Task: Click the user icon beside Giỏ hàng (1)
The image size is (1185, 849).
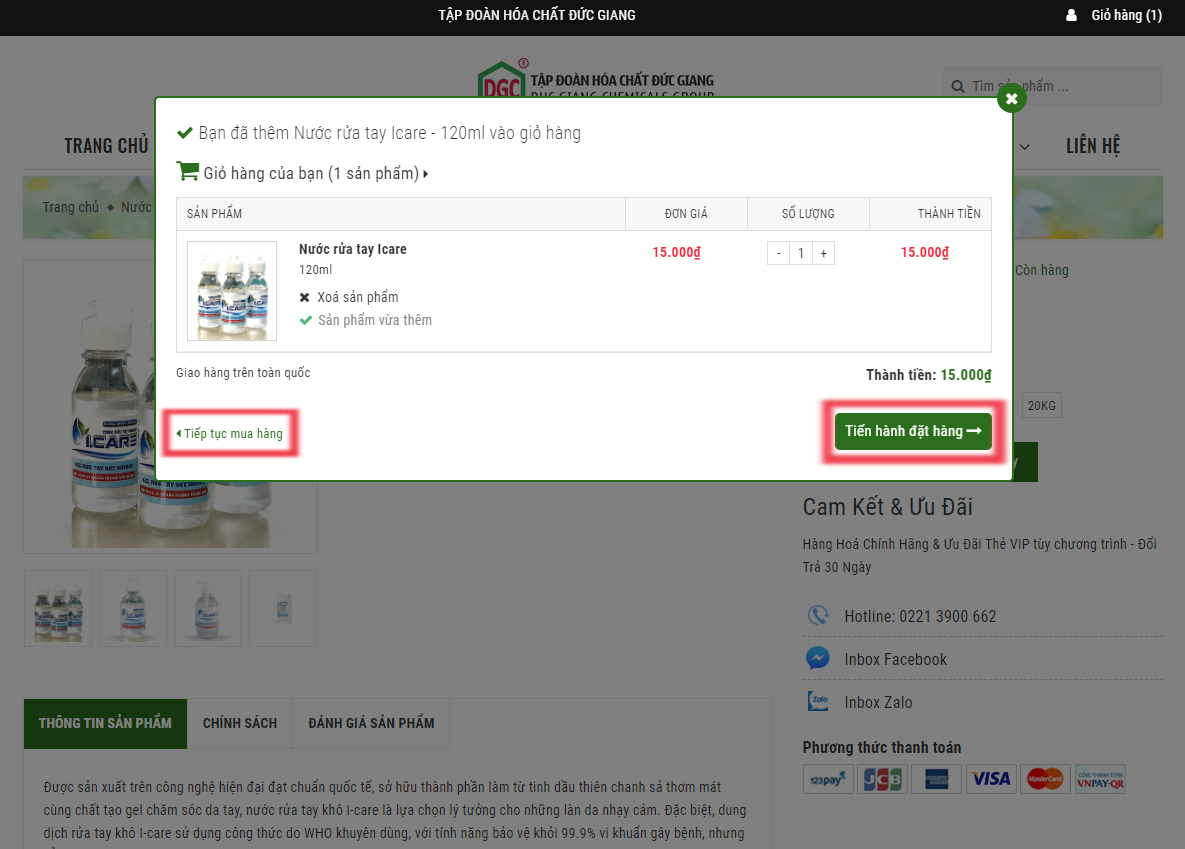Action: (x=1071, y=15)
